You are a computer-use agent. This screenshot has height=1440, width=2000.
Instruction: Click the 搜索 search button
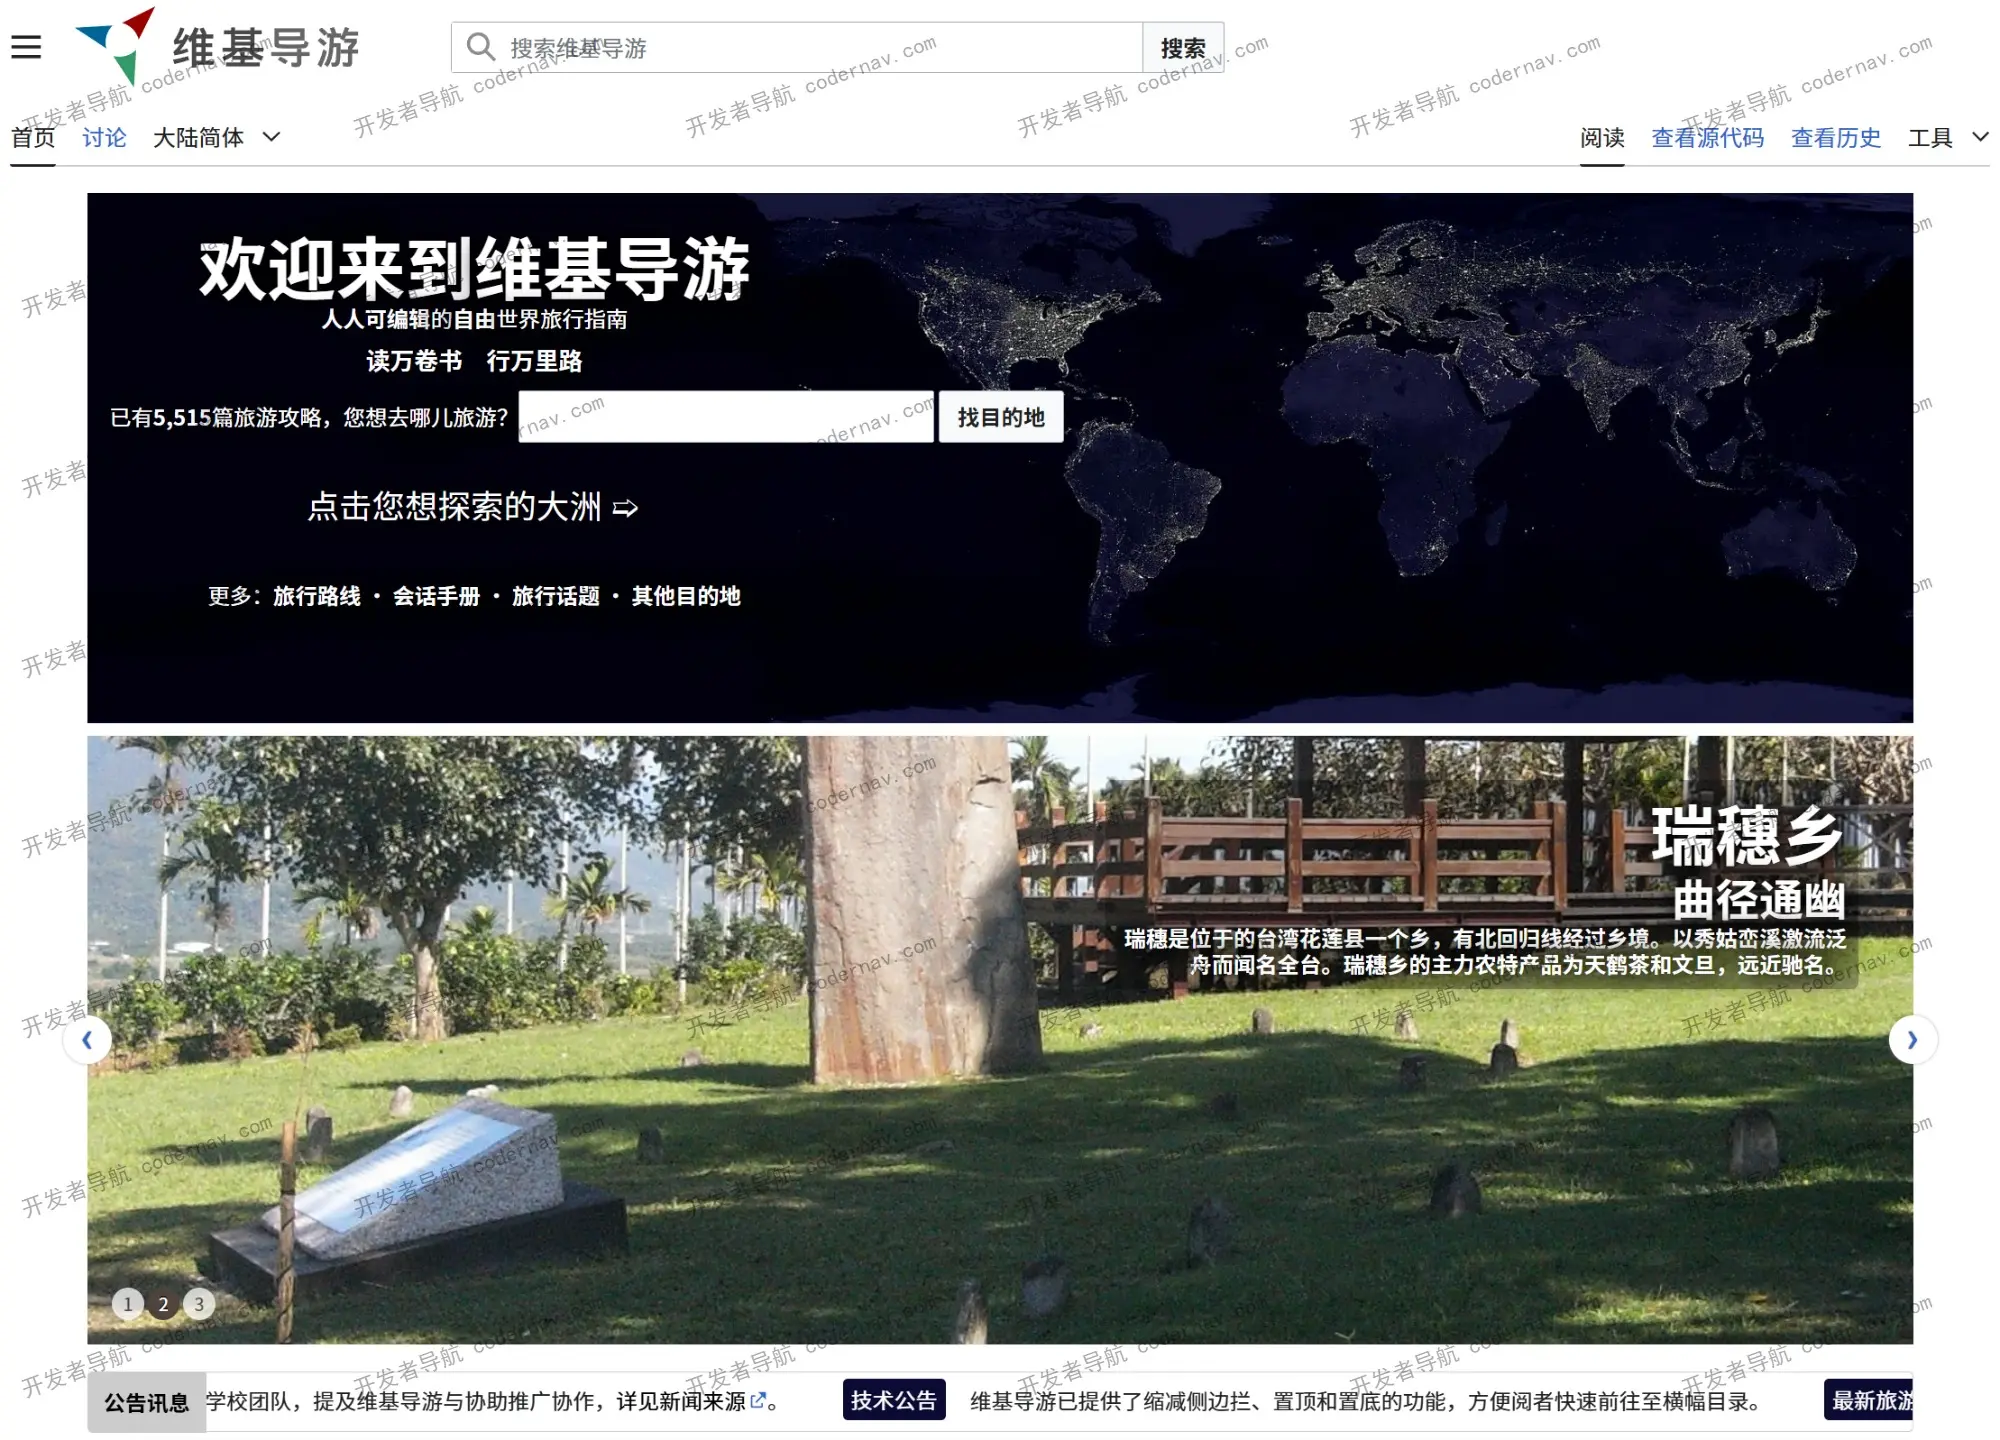click(x=1183, y=46)
